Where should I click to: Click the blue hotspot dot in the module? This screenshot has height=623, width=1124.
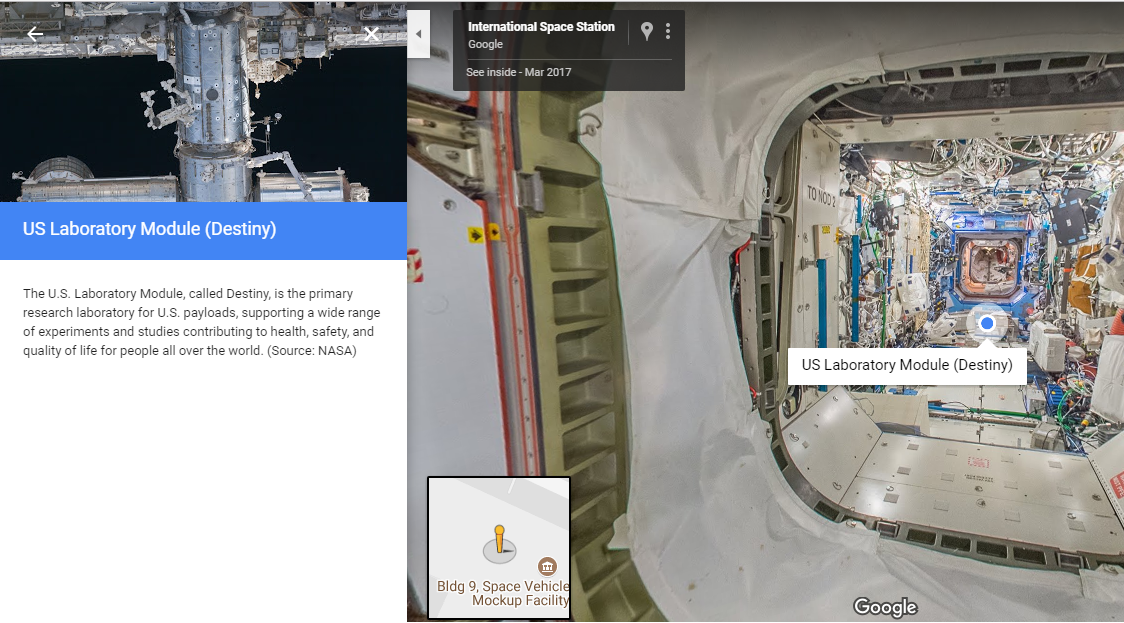tap(986, 323)
